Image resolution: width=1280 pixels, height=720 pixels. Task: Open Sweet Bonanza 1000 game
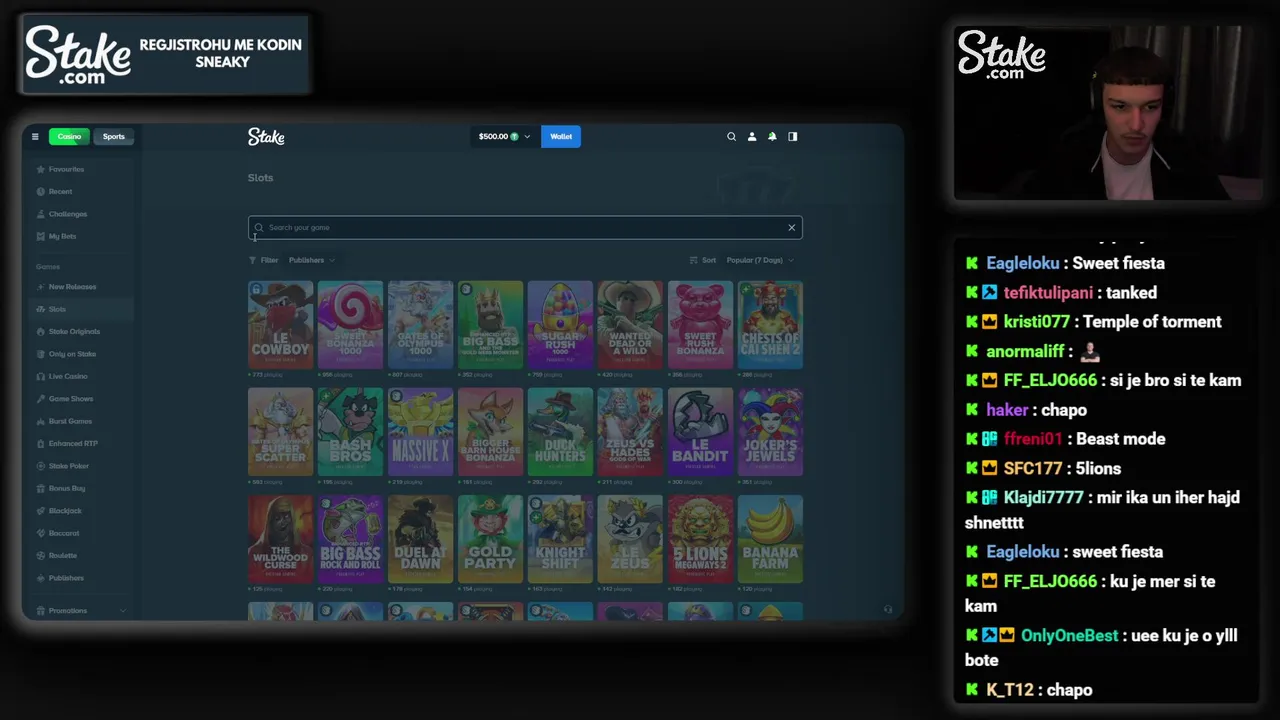350,325
